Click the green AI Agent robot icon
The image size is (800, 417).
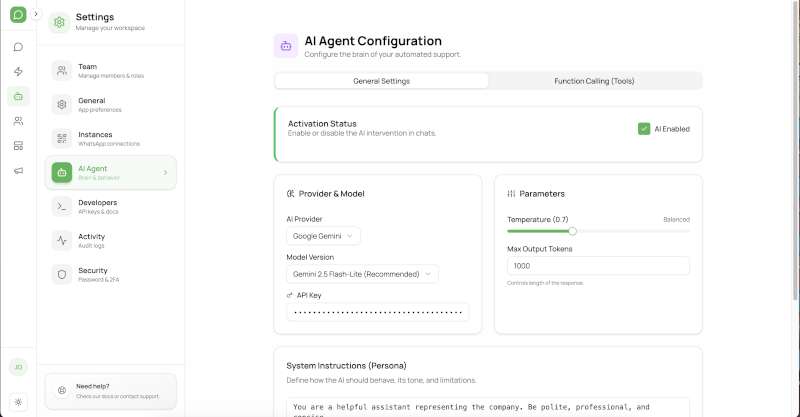tap(62, 173)
